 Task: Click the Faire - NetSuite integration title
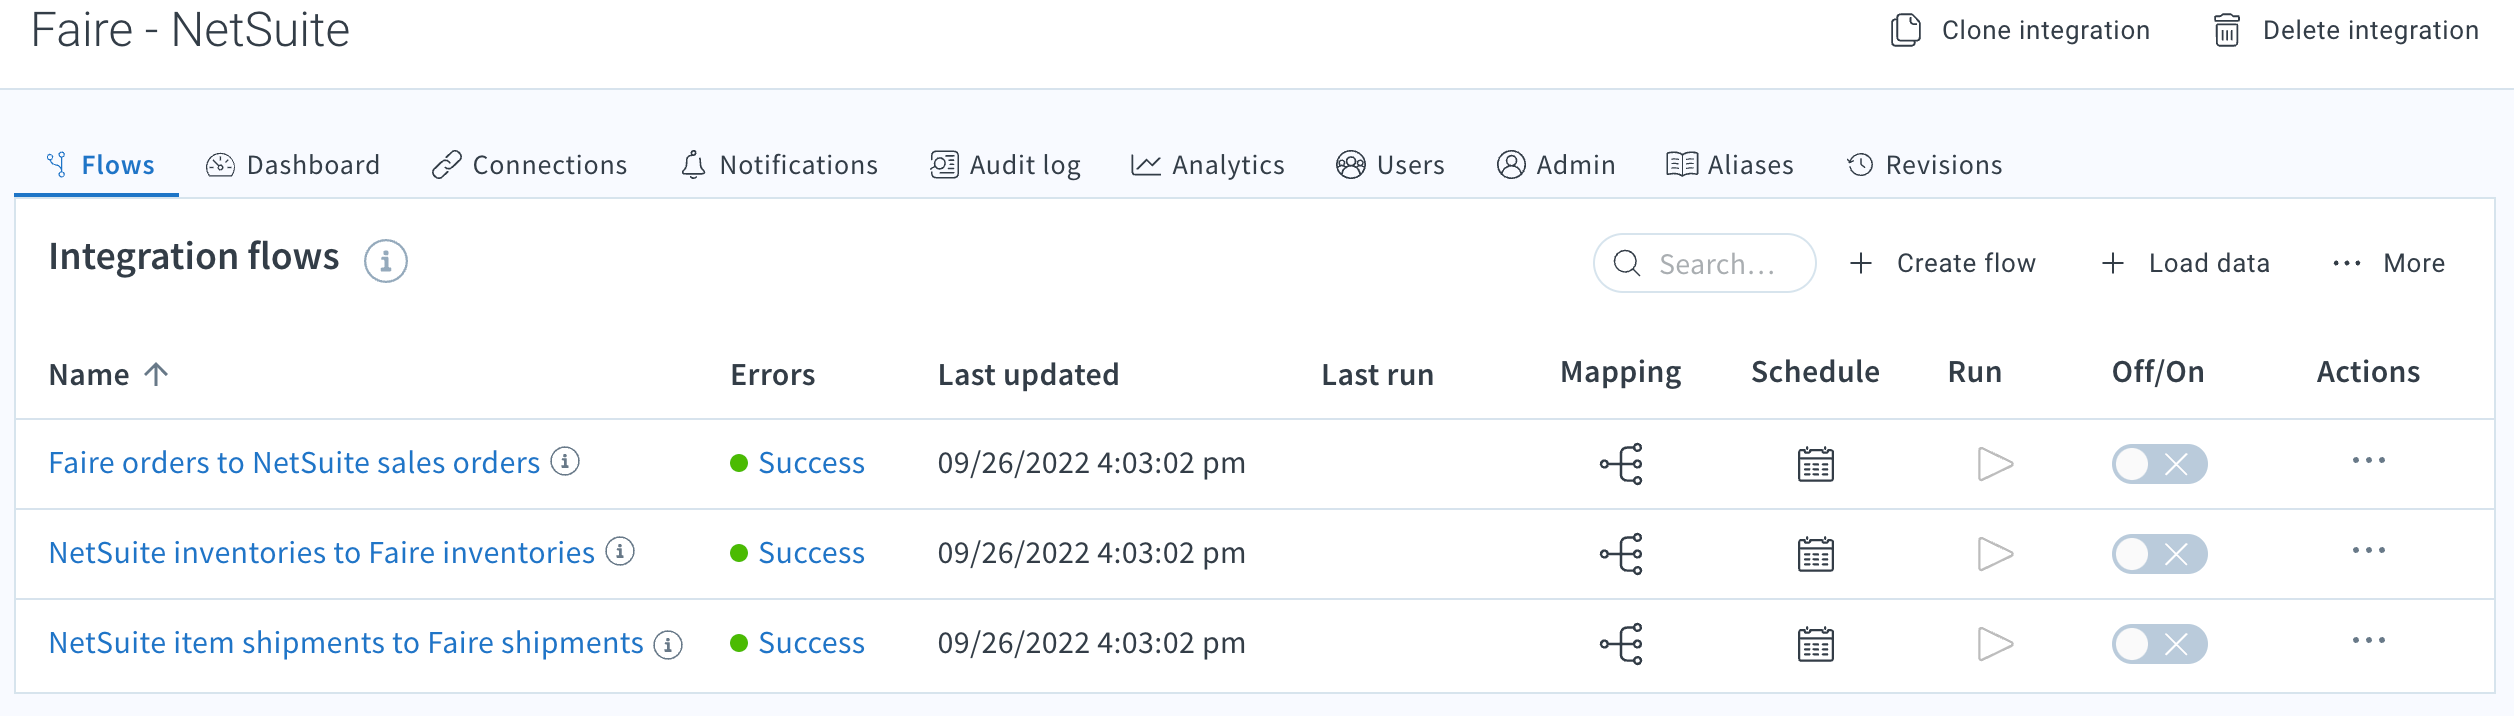(x=190, y=30)
